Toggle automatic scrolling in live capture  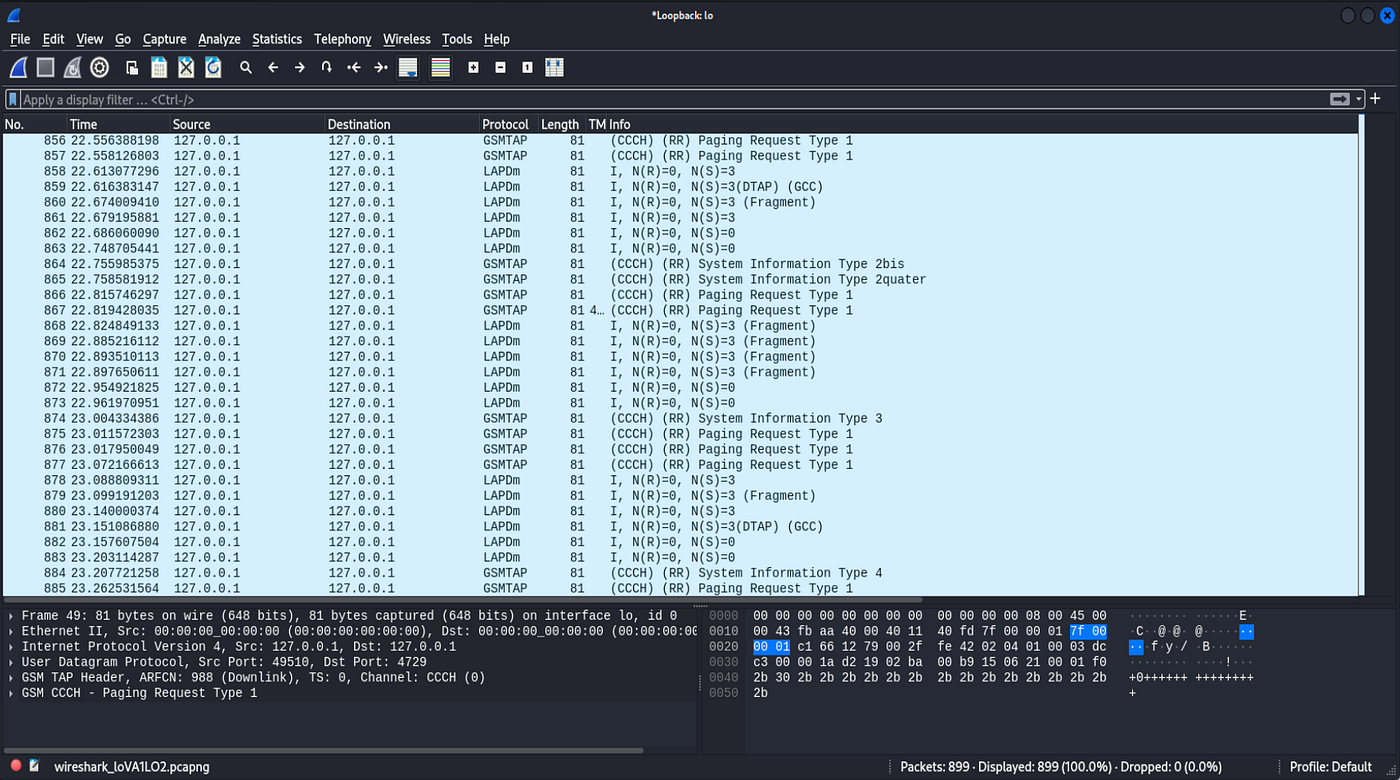click(407, 67)
